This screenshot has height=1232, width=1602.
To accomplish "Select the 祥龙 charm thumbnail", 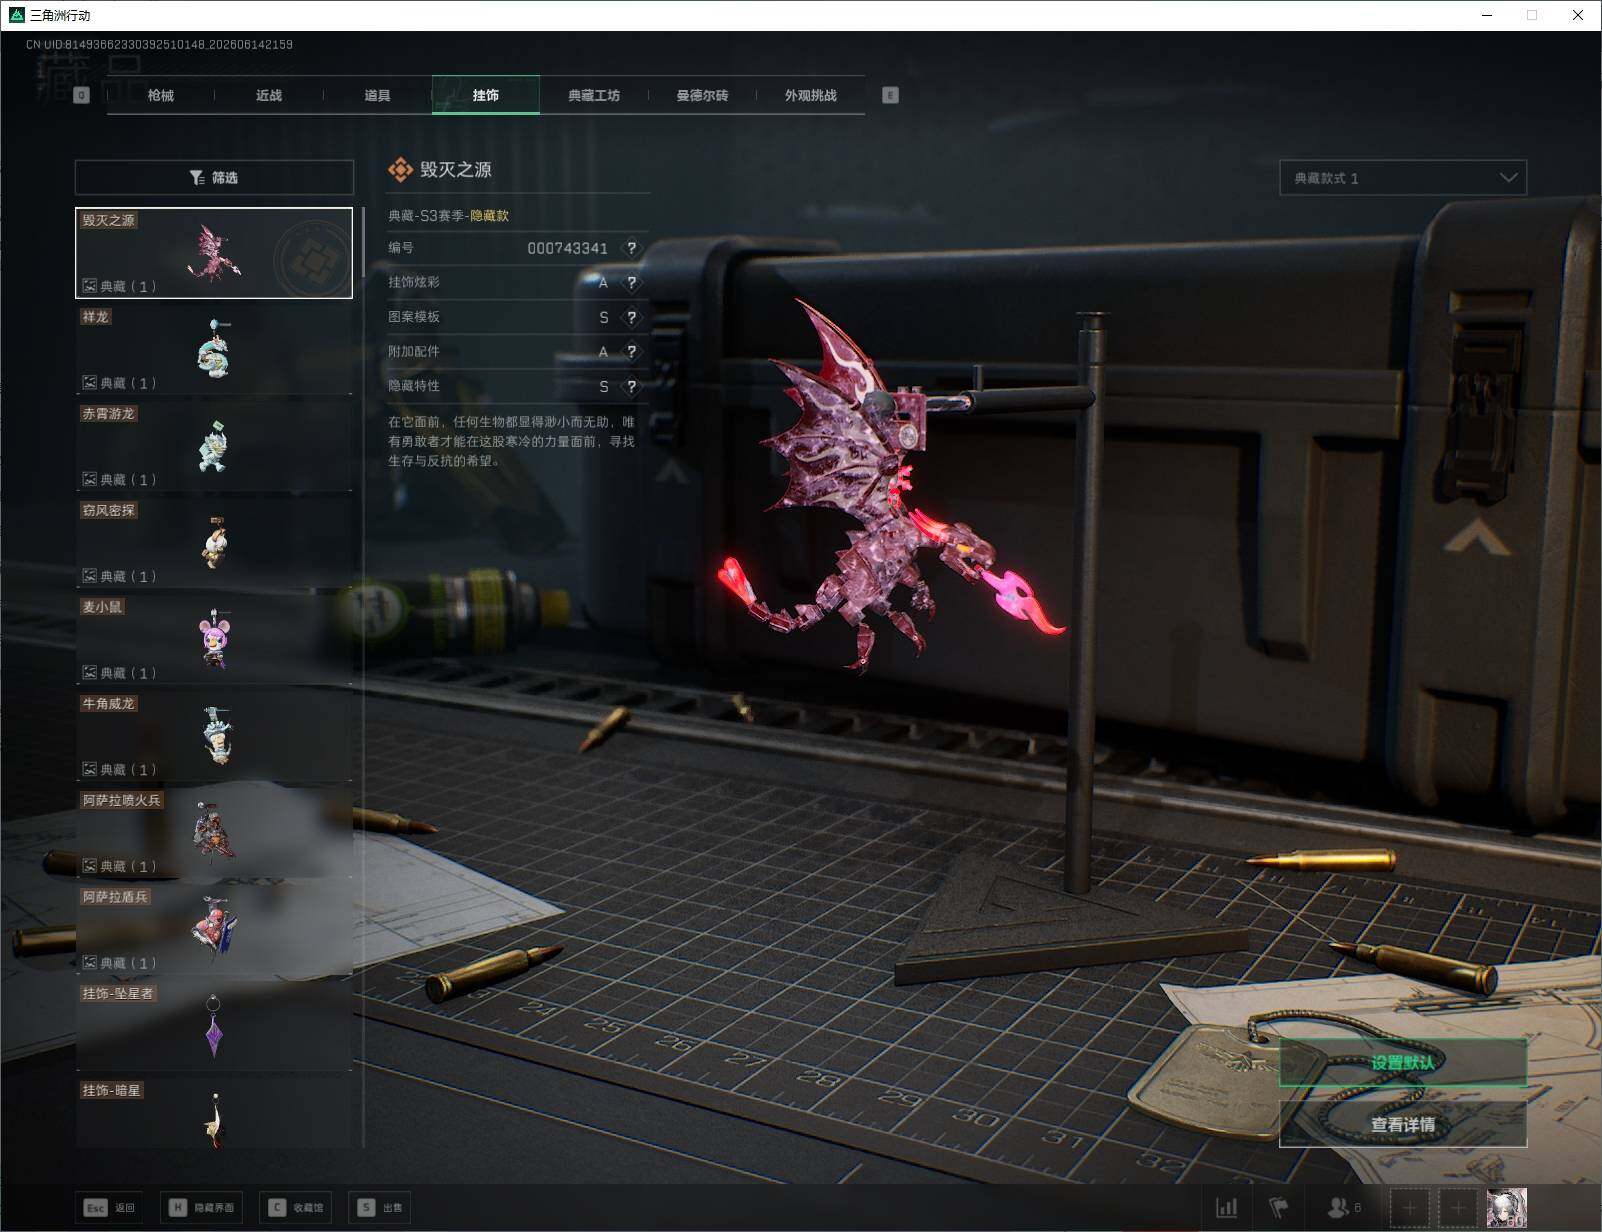I will click(x=214, y=350).
